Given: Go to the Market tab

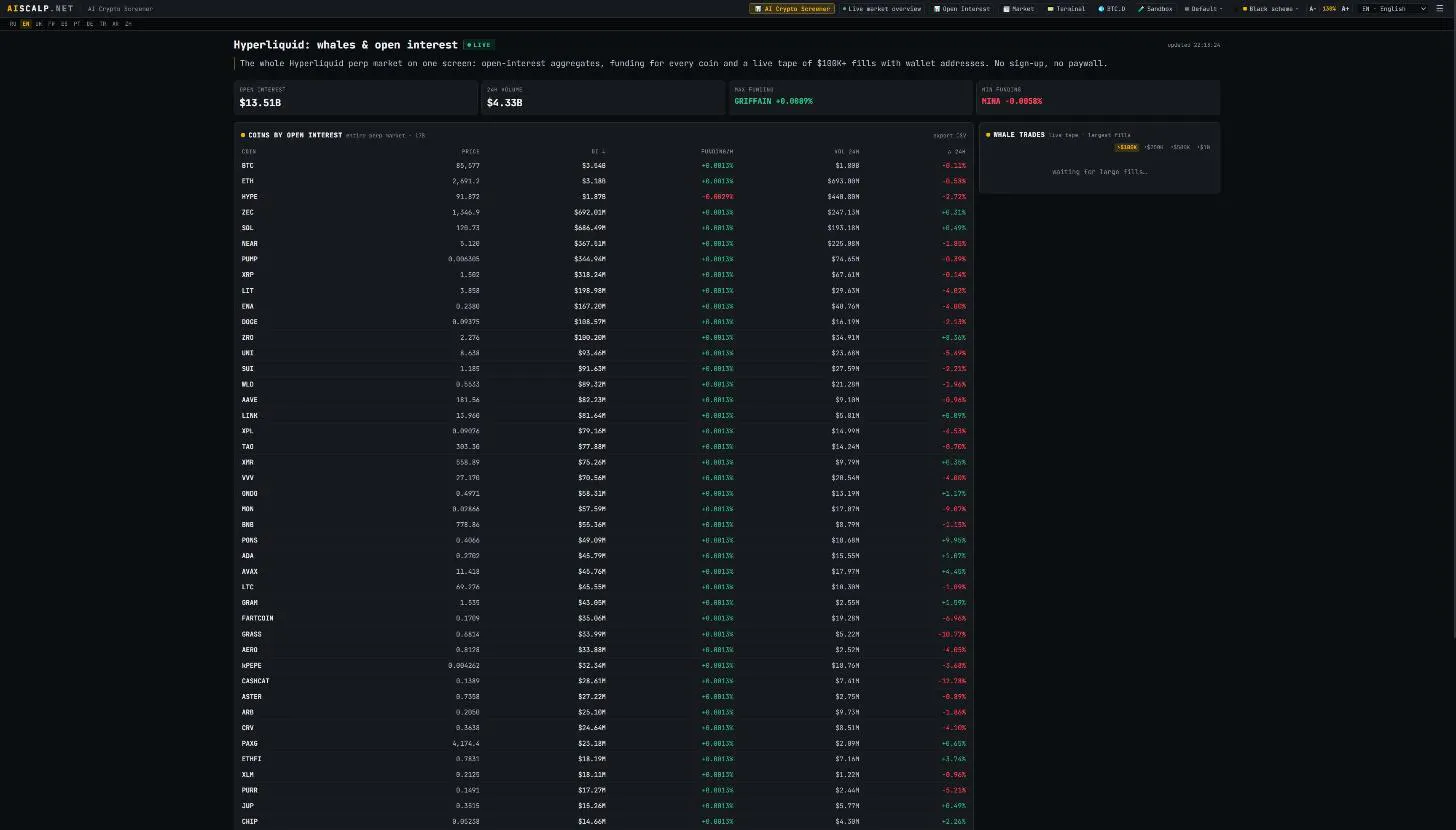Looking at the screenshot, I should (x=1019, y=8).
